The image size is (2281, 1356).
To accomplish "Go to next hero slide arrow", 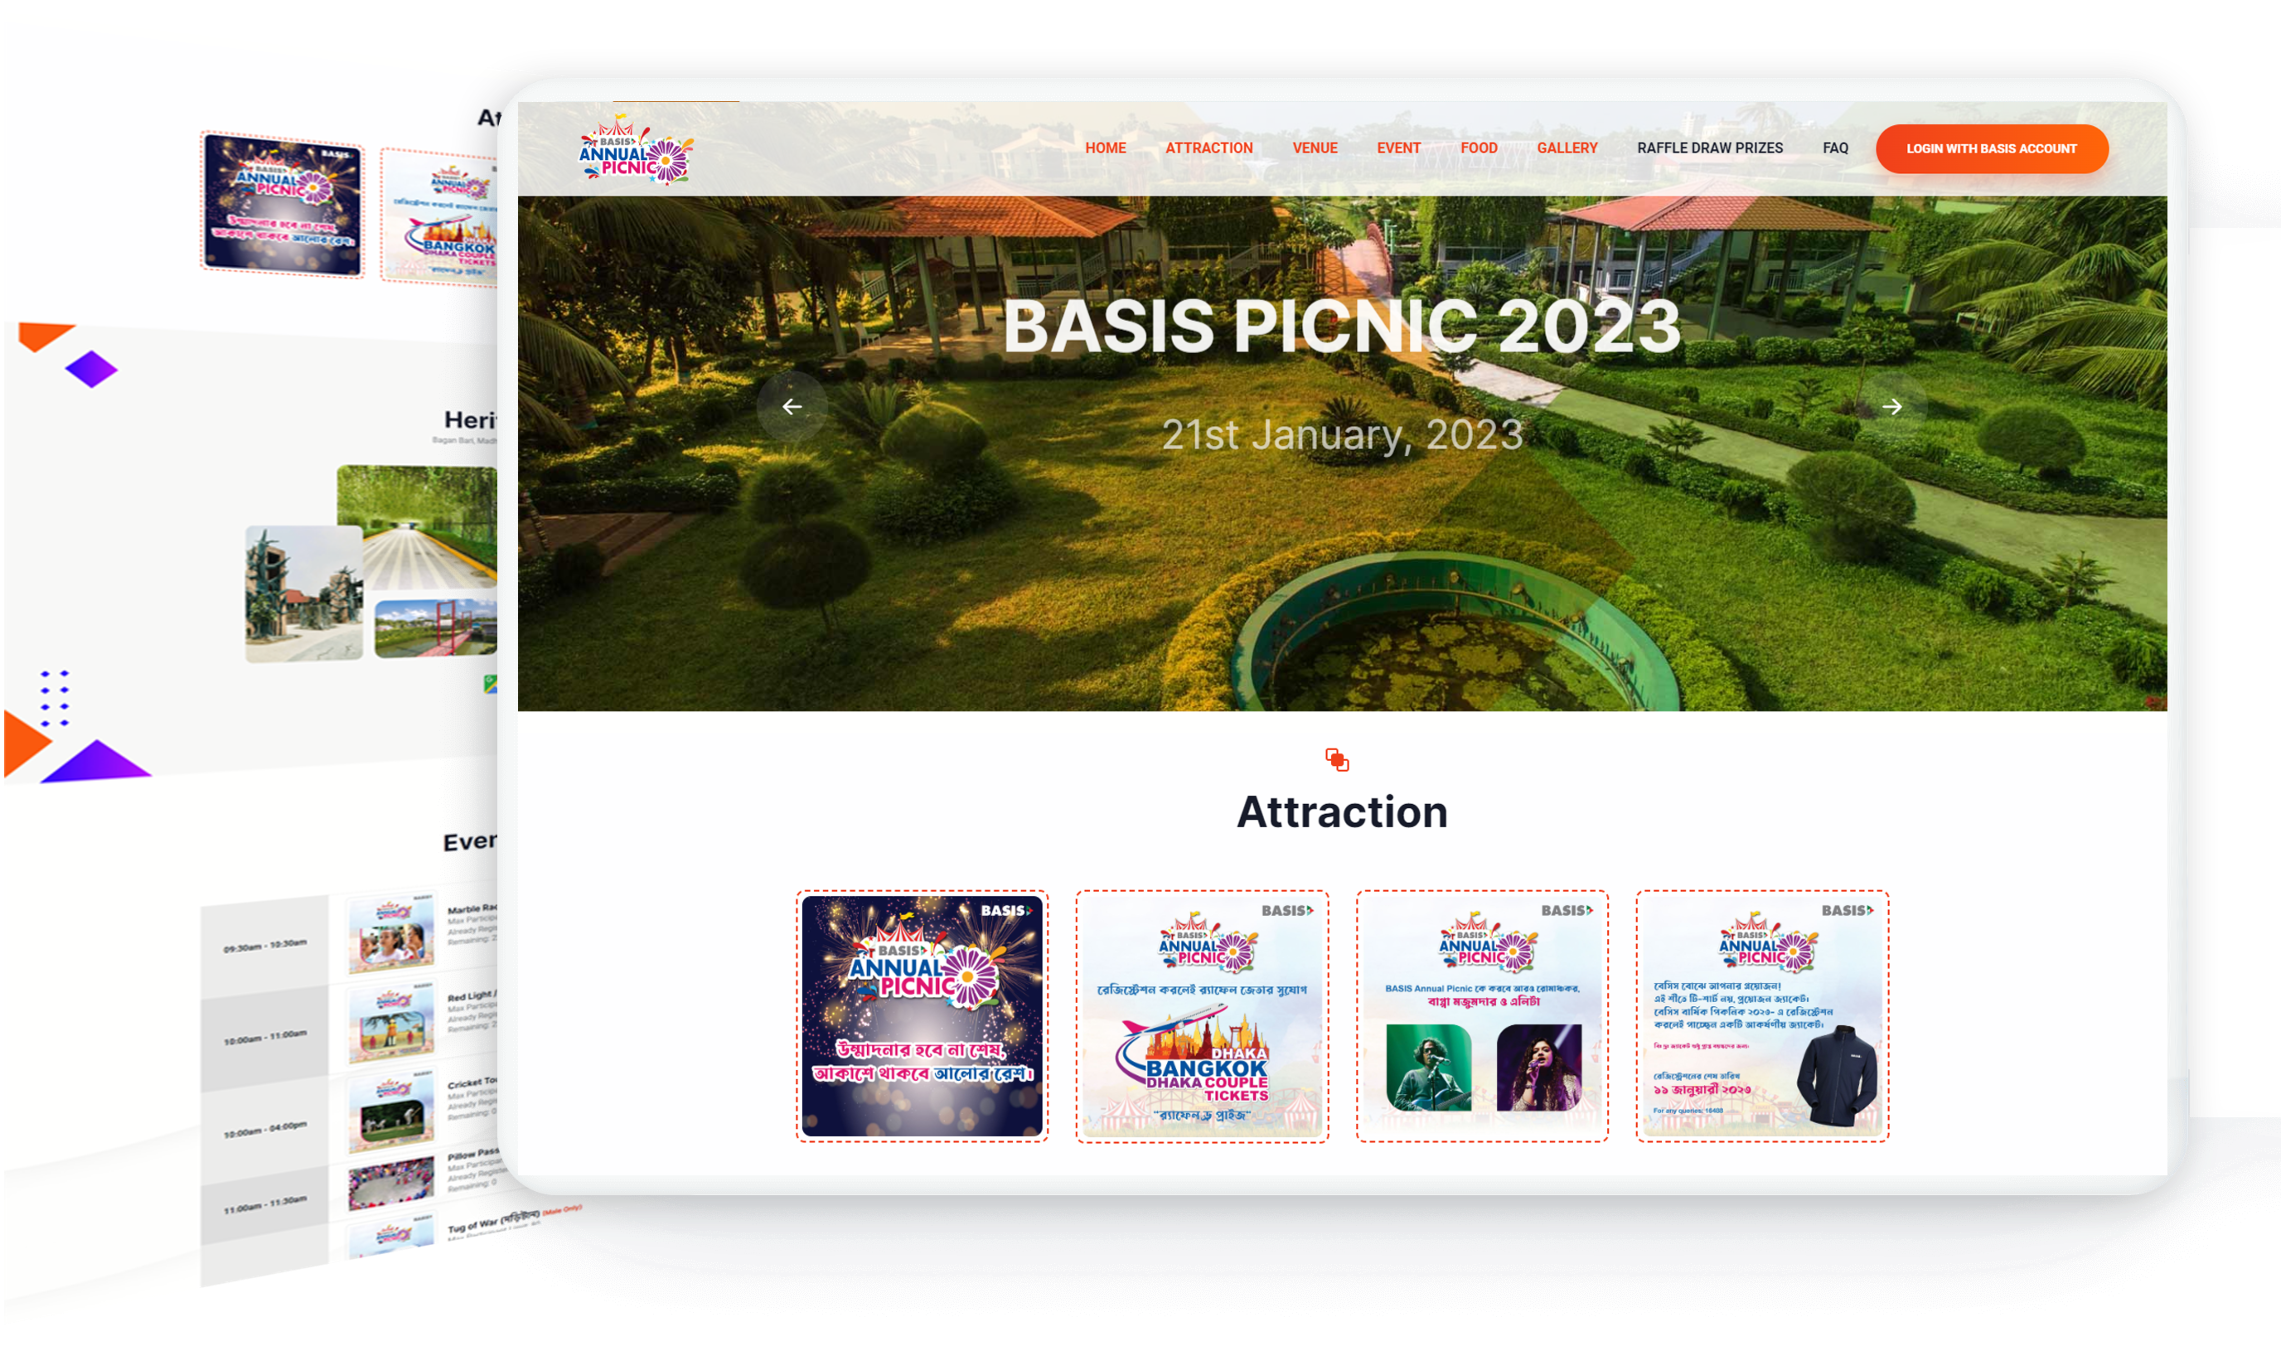I will click(x=1892, y=407).
